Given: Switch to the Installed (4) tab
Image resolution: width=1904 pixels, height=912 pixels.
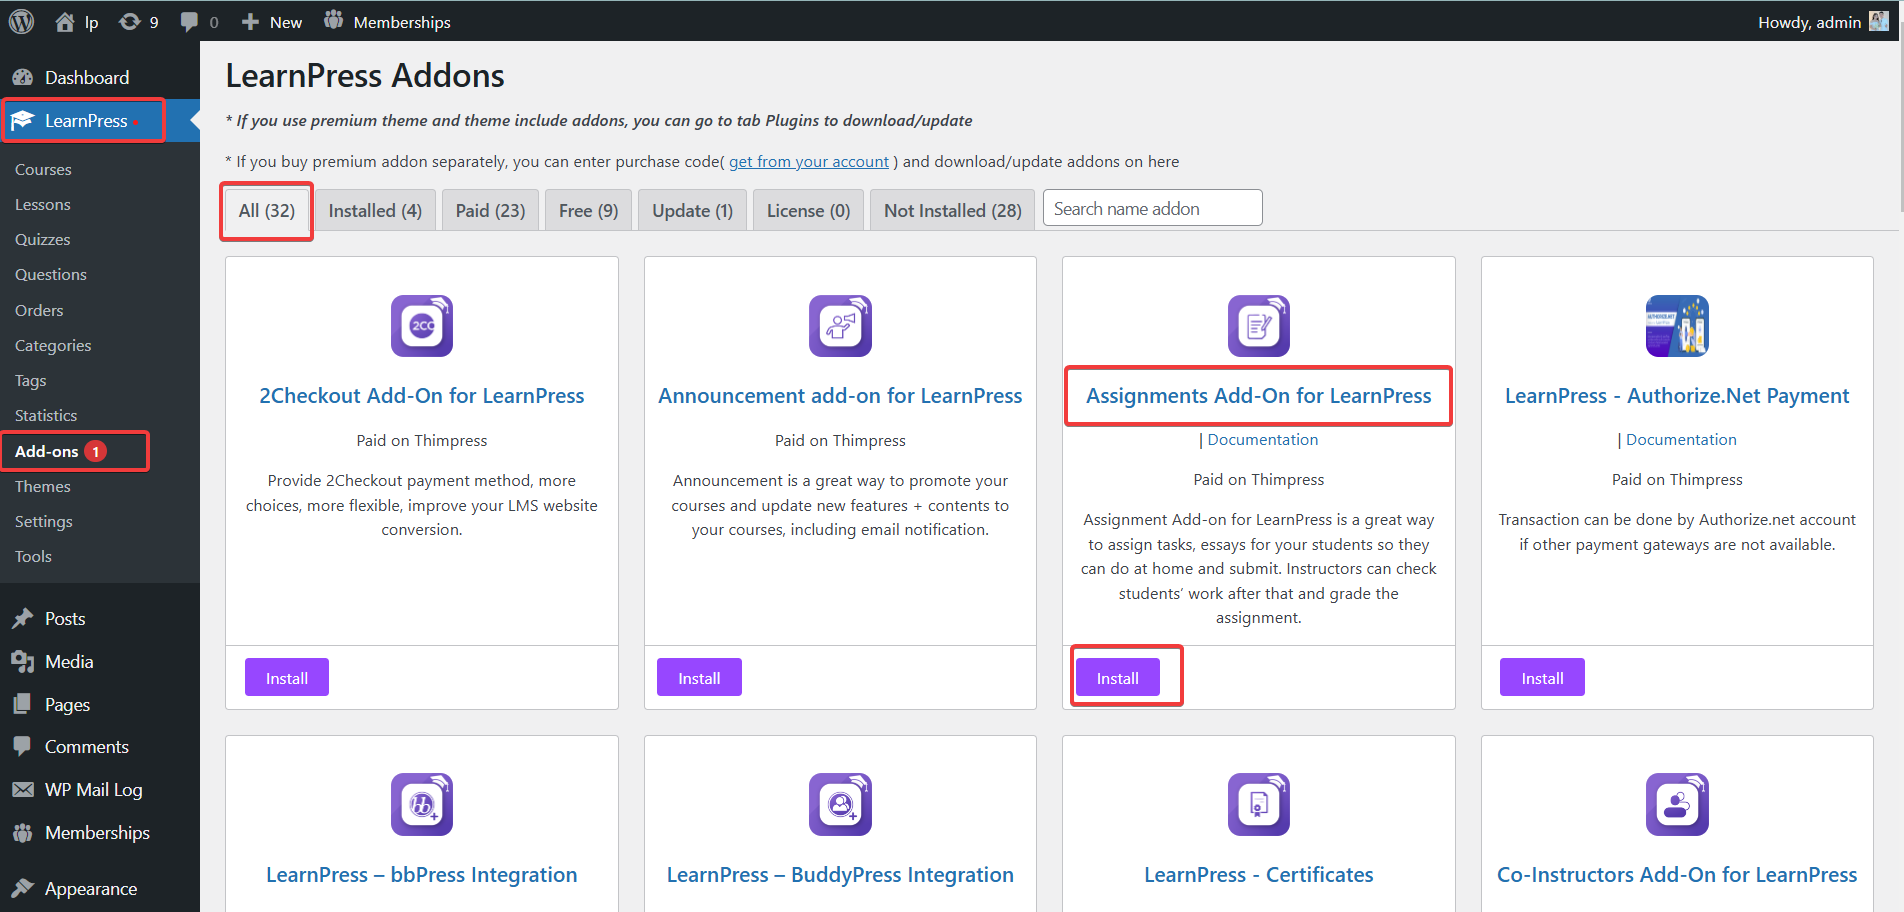Looking at the screenshot, I should pos(375,211).
